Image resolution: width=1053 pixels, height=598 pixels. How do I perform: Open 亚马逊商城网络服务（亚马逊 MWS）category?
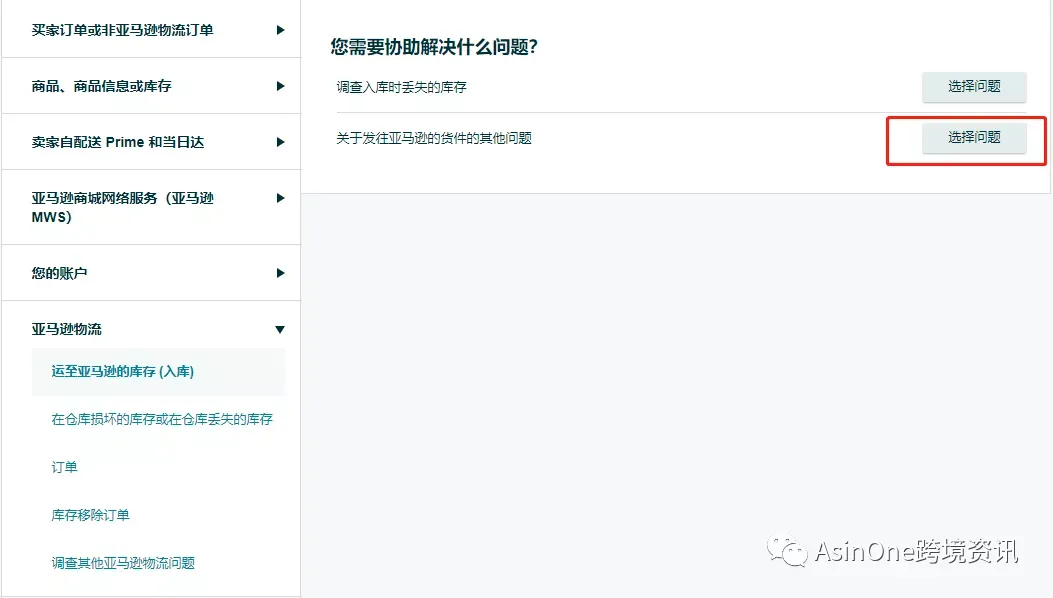[x=122, y=208]
